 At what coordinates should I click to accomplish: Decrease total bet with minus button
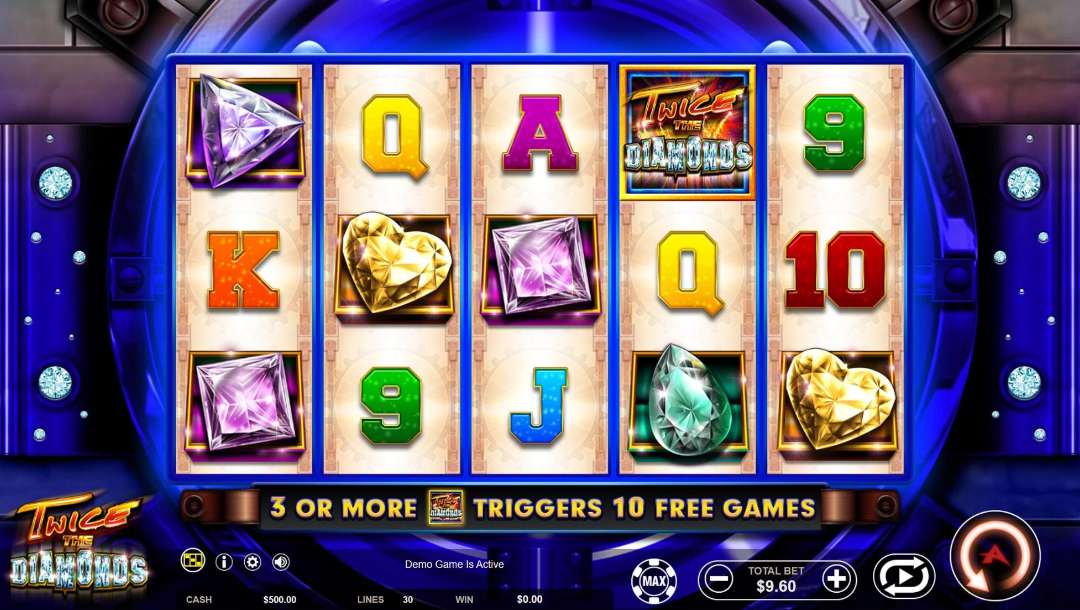tap(718, 579)
